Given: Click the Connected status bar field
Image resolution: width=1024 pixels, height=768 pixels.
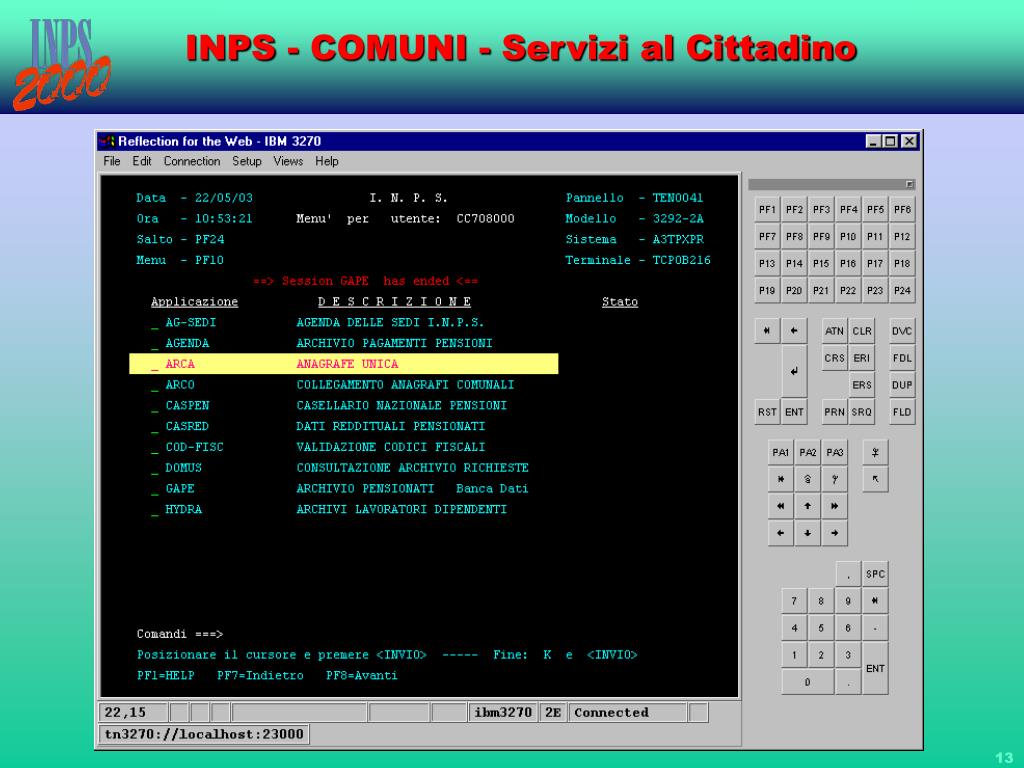Looking at the screenshot, I should [628, 712].
